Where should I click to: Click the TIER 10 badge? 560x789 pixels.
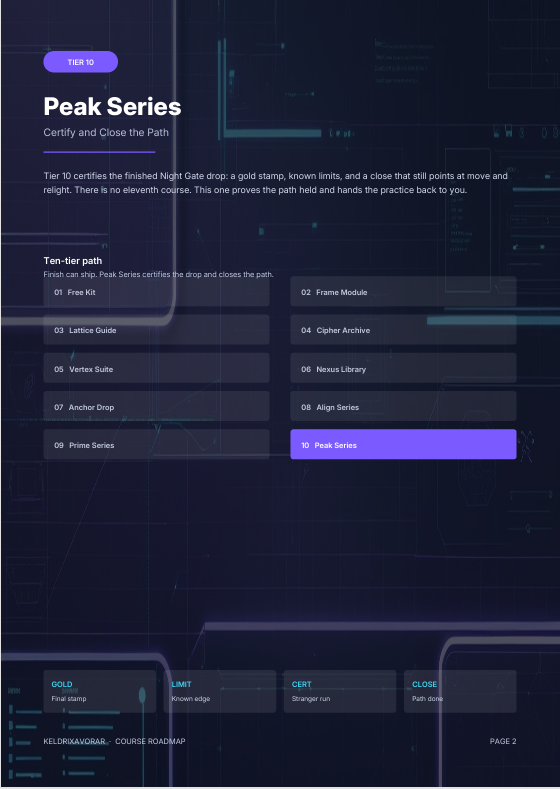click(81, 62)
